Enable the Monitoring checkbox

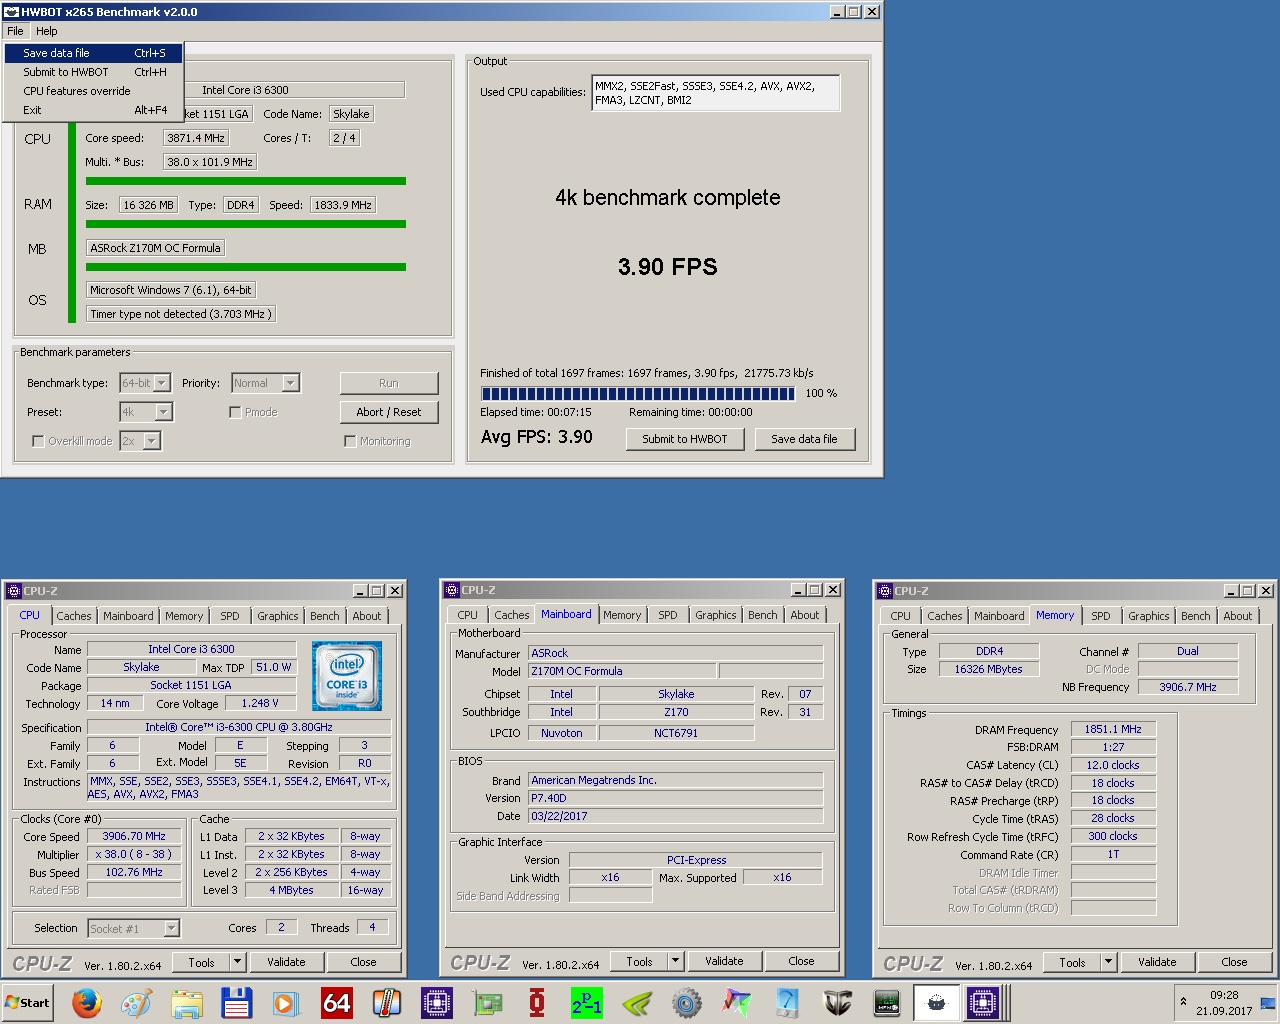pos(350,441)
